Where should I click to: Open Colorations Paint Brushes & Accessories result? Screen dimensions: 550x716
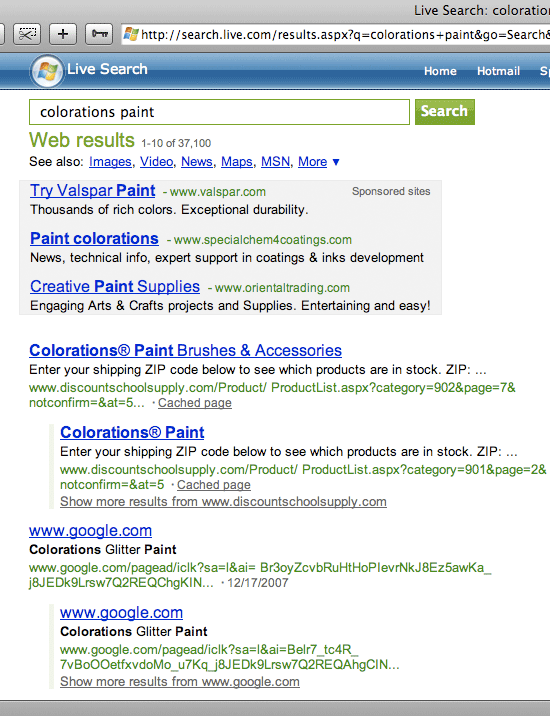[185, 350]
